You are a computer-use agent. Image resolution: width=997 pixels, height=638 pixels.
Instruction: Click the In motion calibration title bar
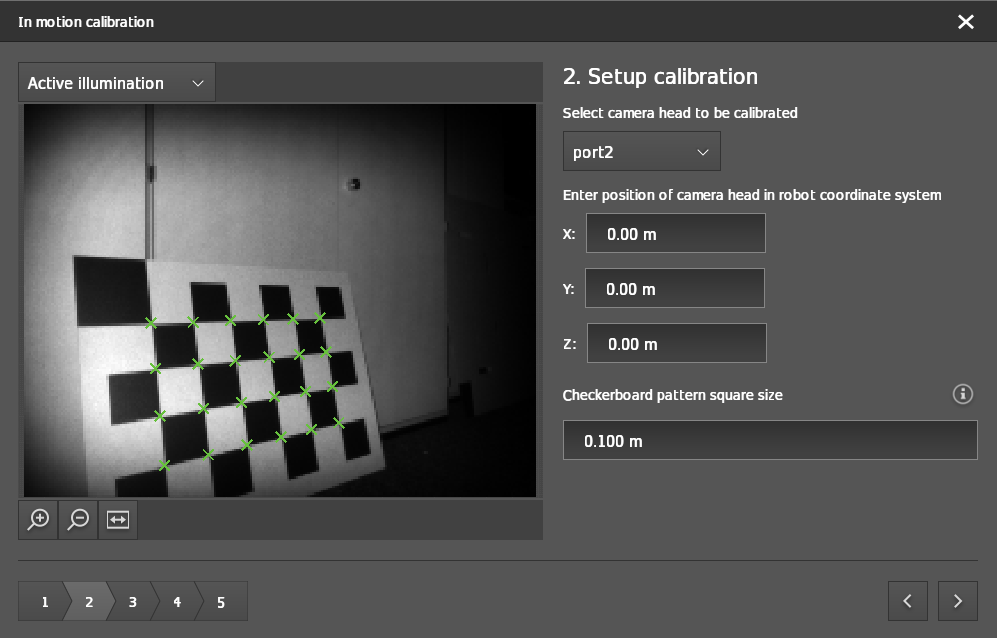[x=450, y=22]
